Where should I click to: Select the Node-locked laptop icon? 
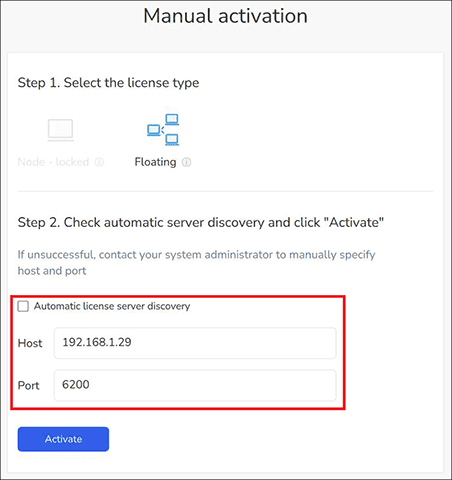pyautogui.click(x=60, y=130)
